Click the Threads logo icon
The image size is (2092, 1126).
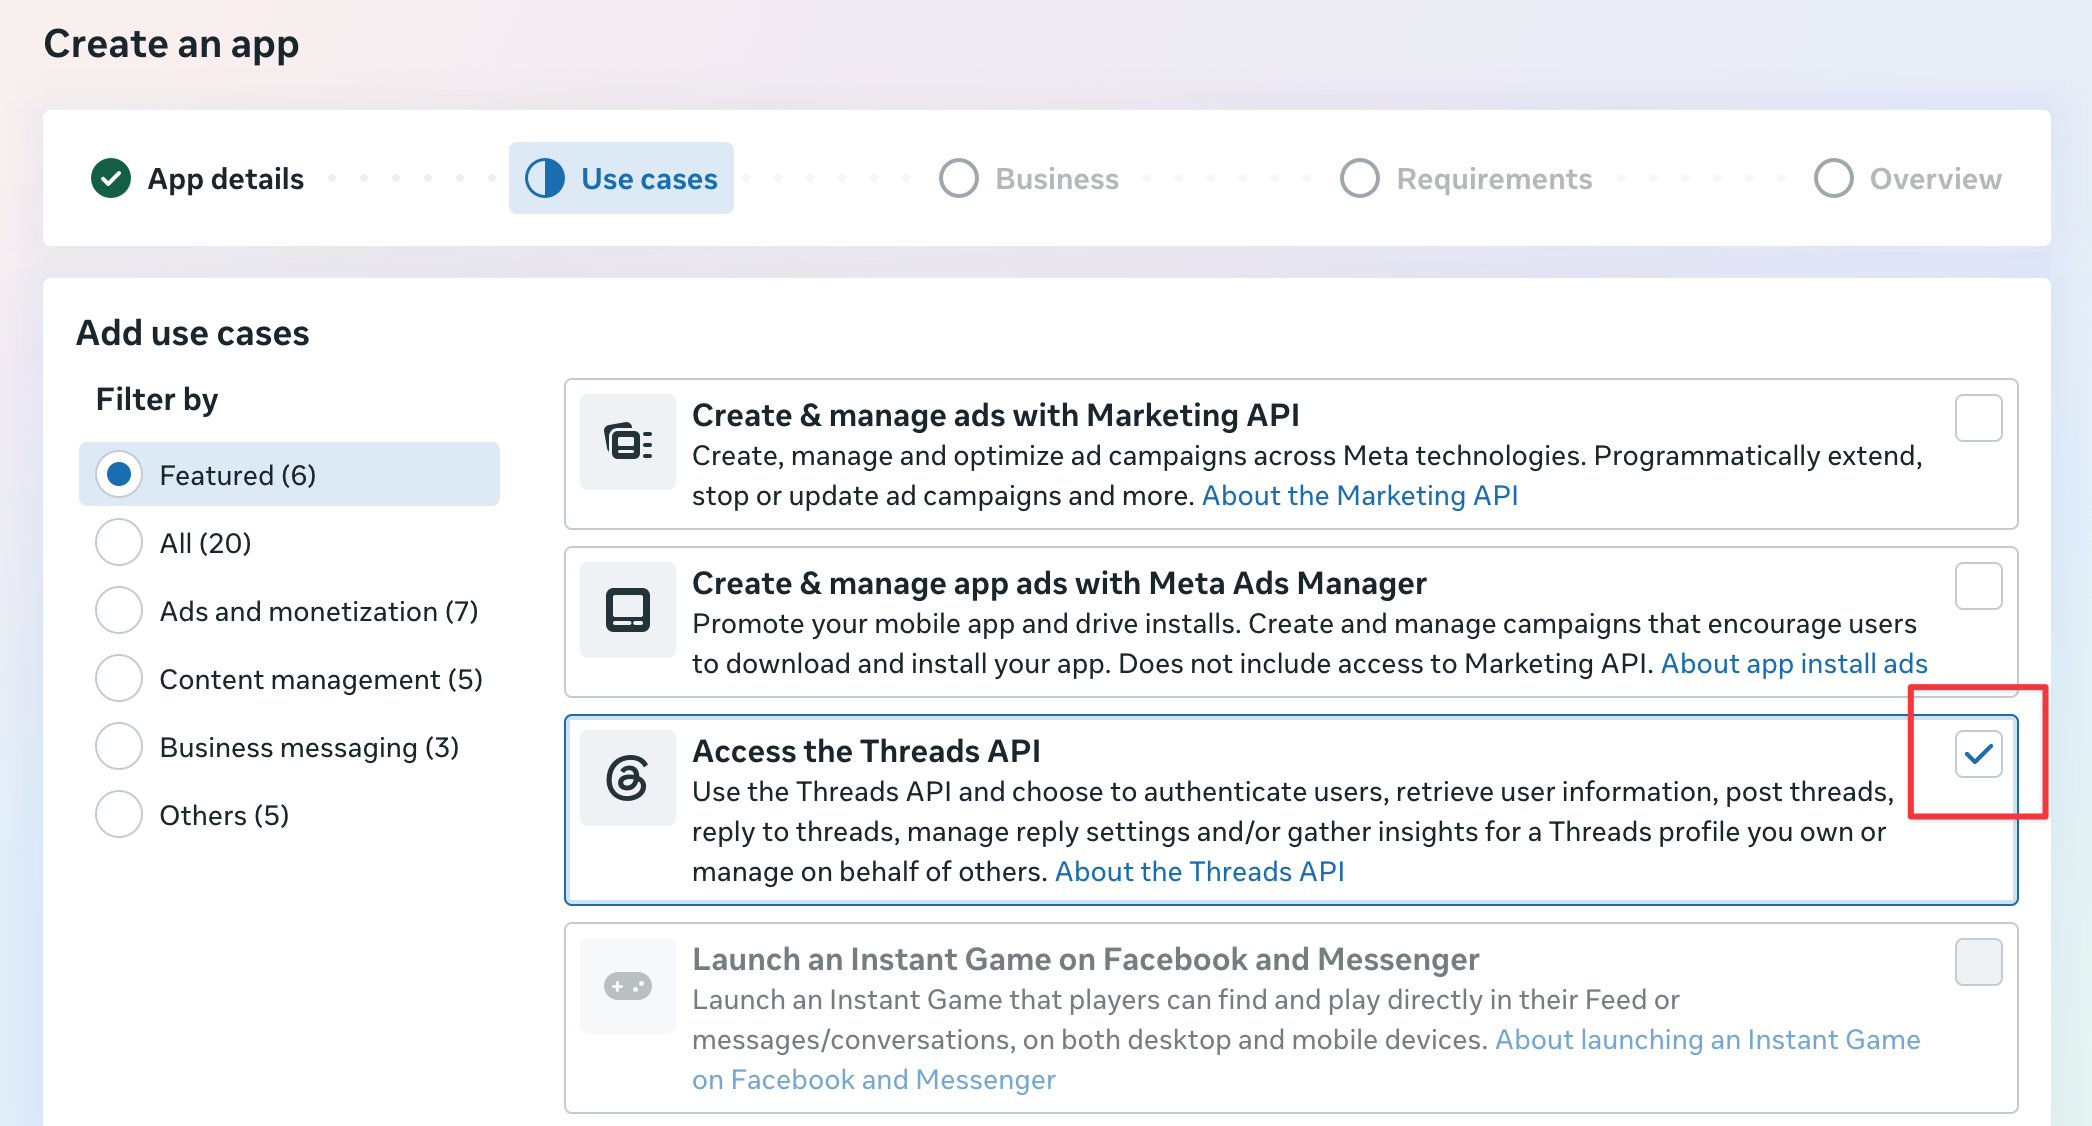coord(628,777)
